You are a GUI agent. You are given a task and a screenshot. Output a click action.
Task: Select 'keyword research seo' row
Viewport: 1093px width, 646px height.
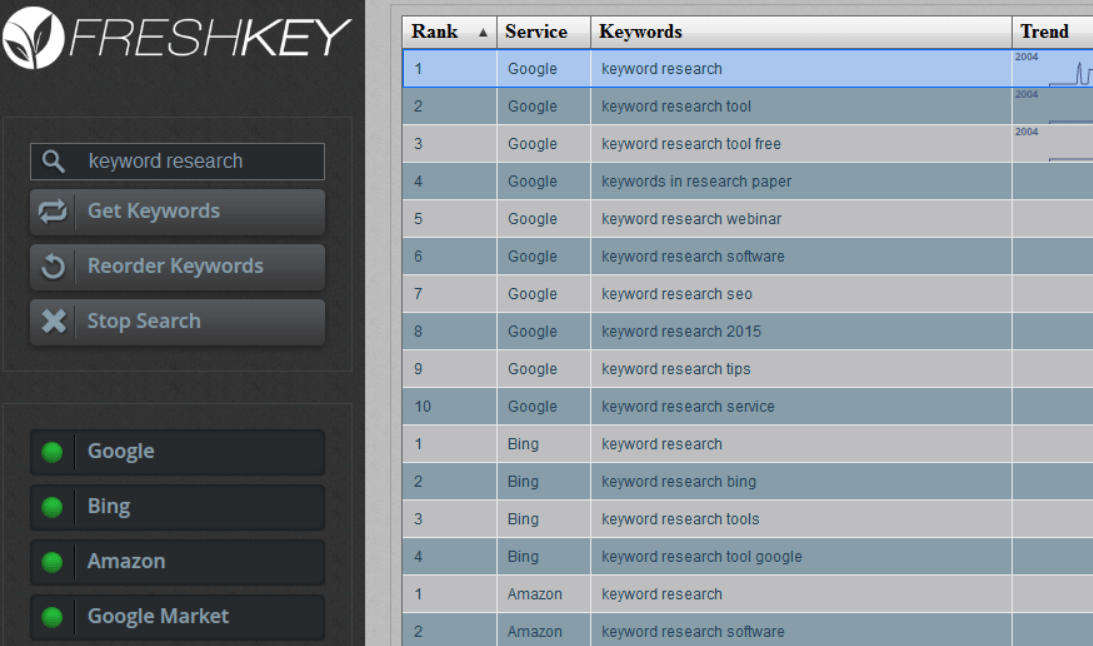tap(747, 294)
